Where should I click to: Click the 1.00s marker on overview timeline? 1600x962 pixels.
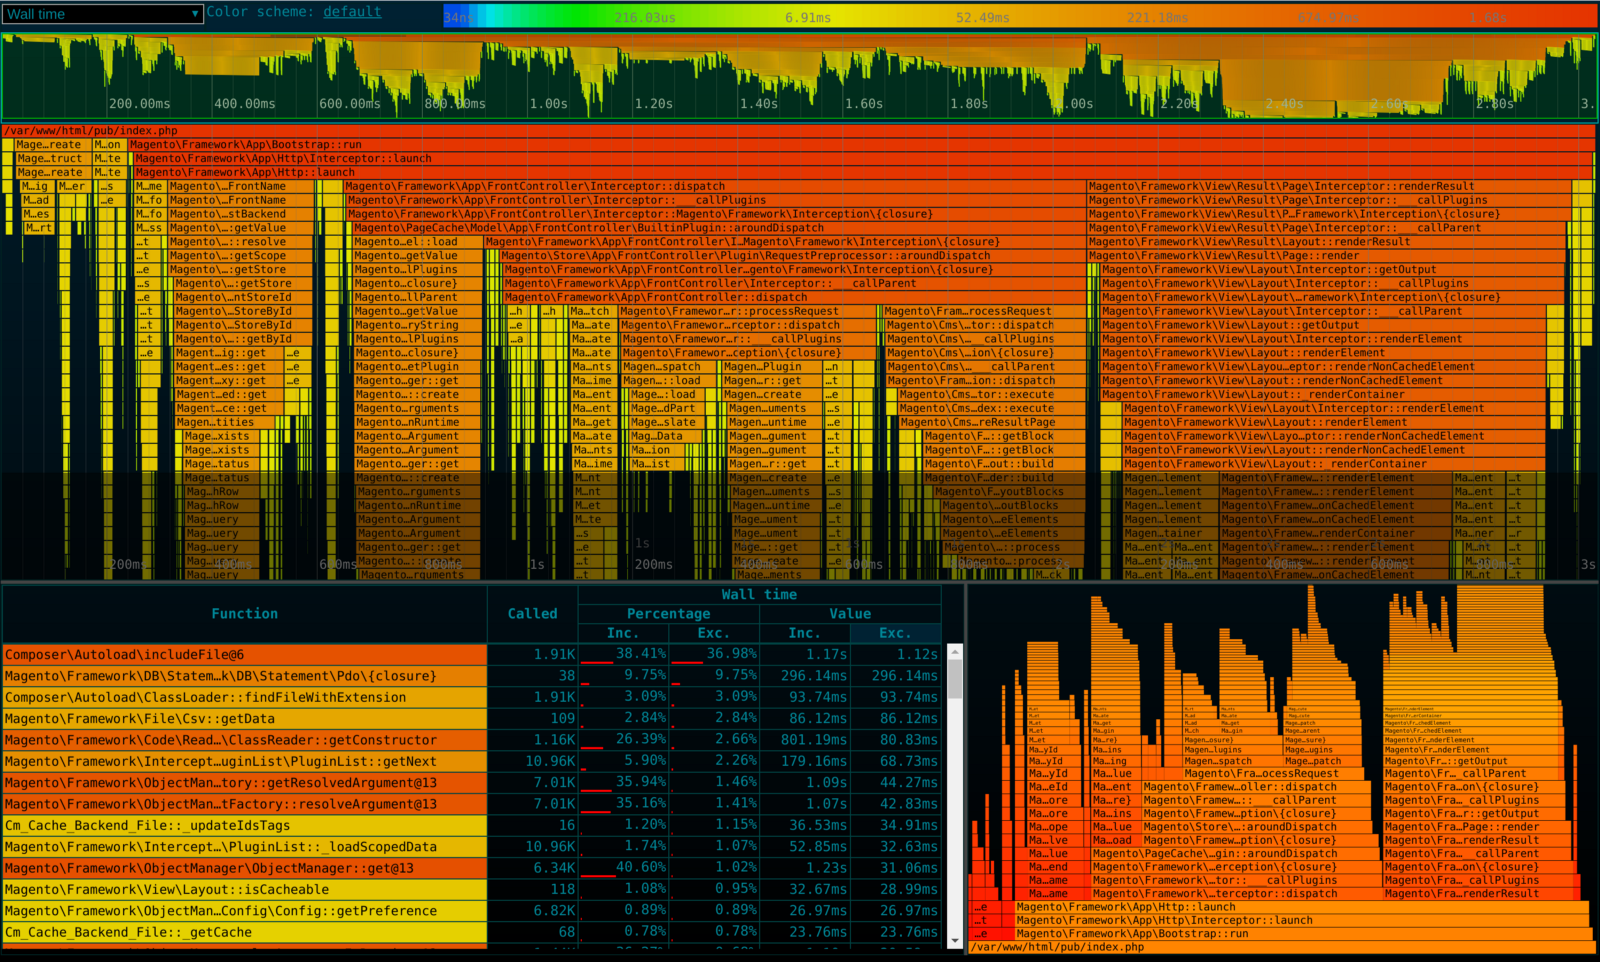tap(549, 104)
